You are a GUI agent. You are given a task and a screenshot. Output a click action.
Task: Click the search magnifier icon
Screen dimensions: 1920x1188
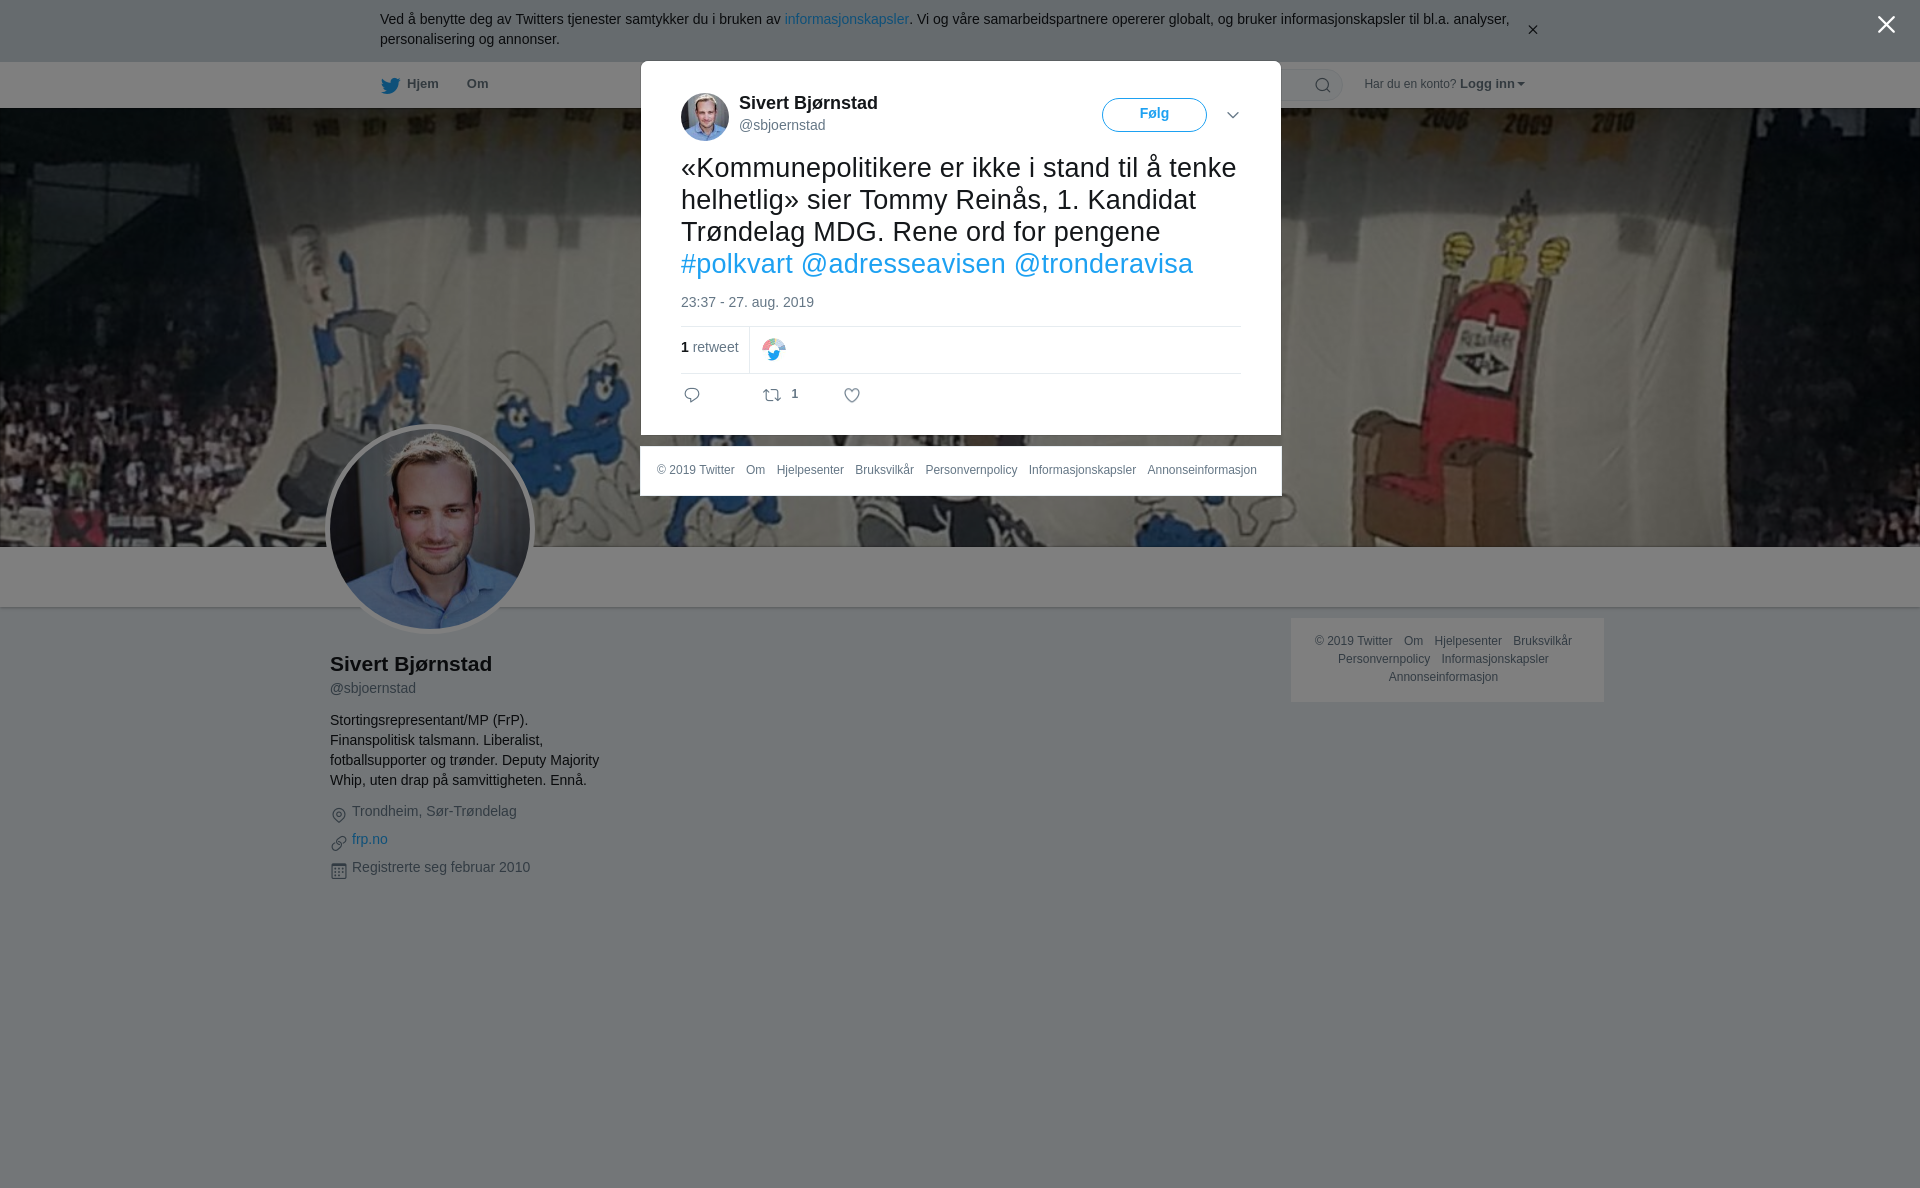[x=1323, y=85]
